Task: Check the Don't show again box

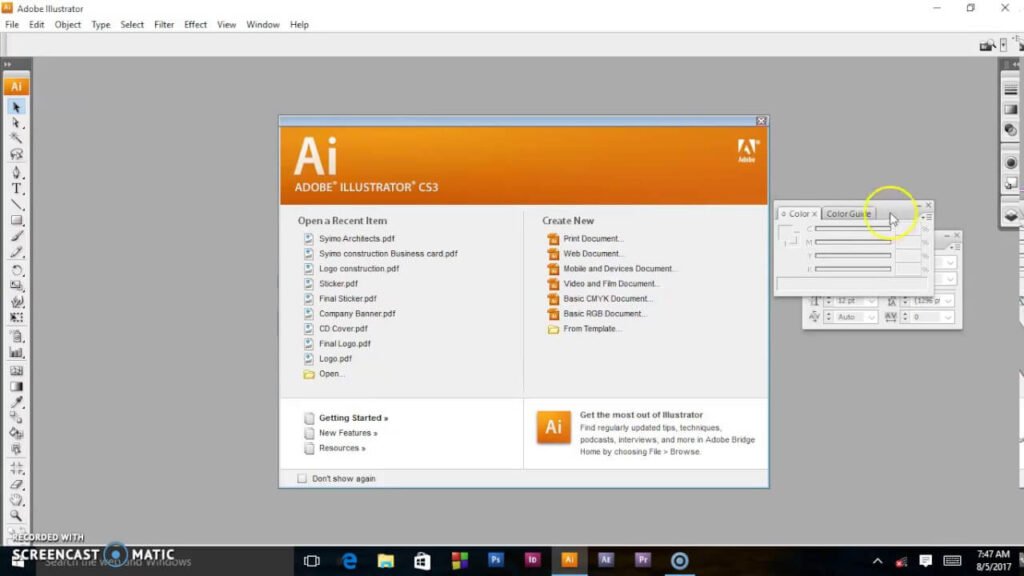Action: 302,479
